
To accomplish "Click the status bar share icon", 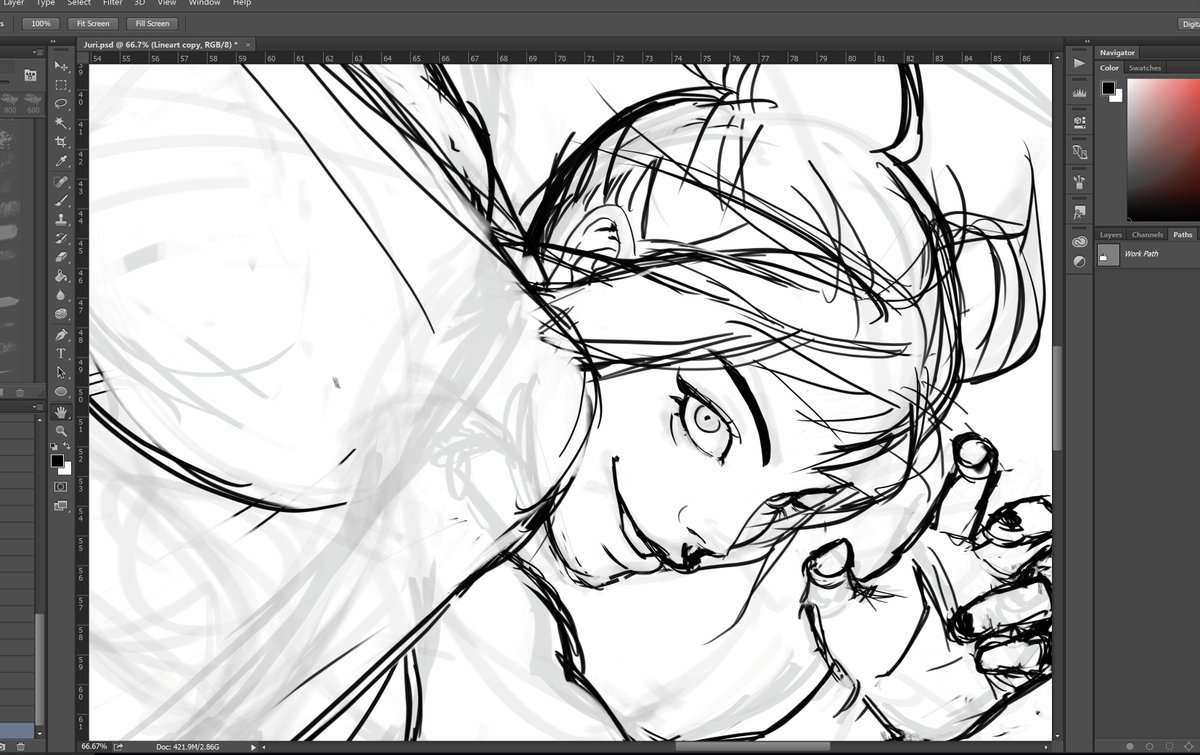I will (119, 746).
